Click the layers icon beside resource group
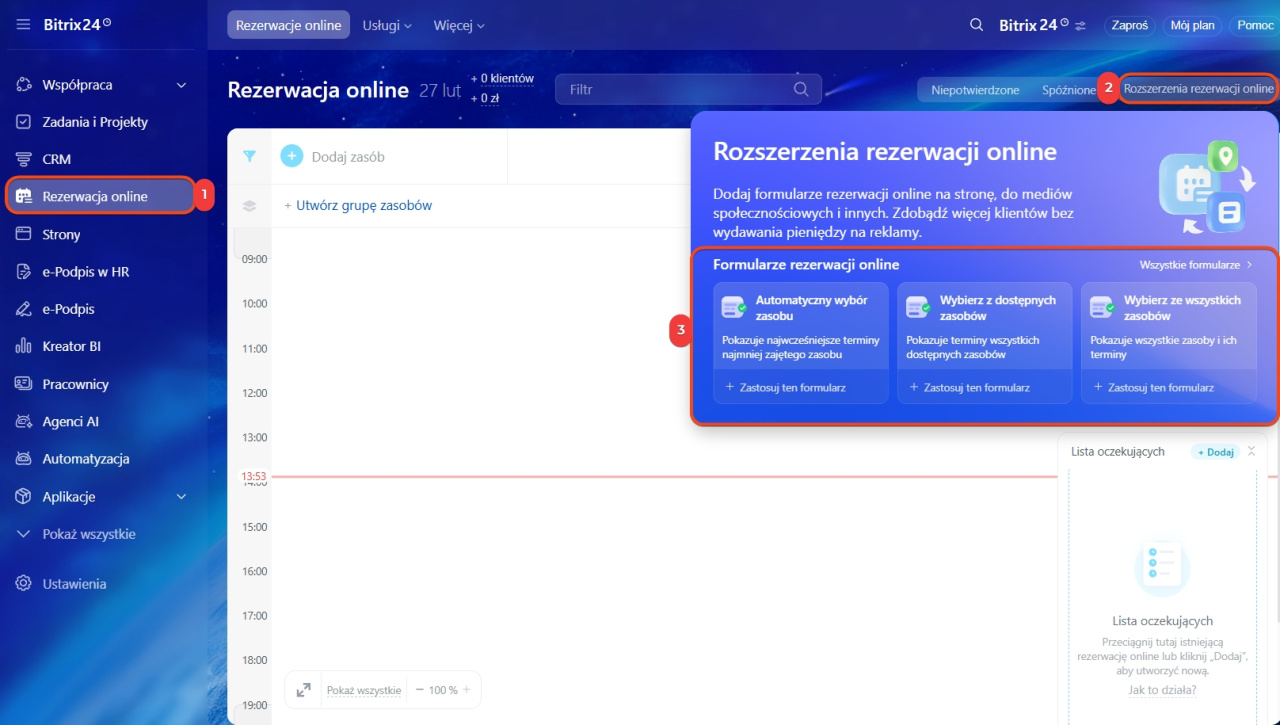The width and height of the screenshot is (1280, 725). click(x=249, y=206)
